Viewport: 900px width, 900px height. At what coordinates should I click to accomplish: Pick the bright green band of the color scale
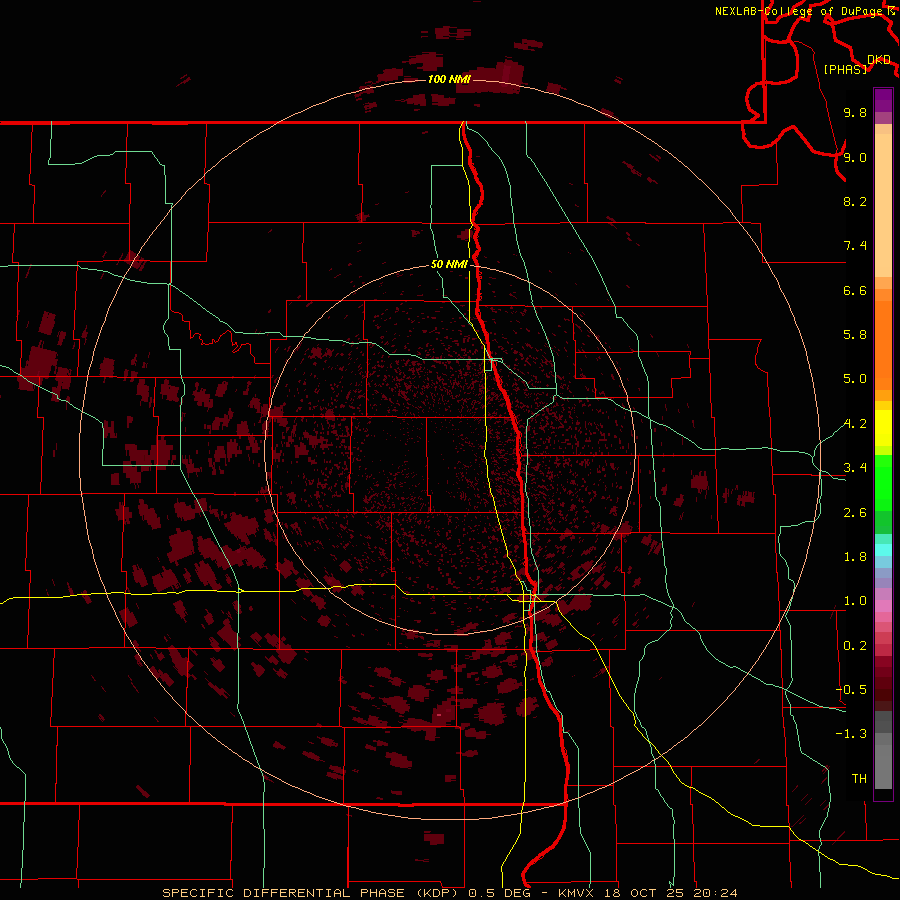pos(883,483)
